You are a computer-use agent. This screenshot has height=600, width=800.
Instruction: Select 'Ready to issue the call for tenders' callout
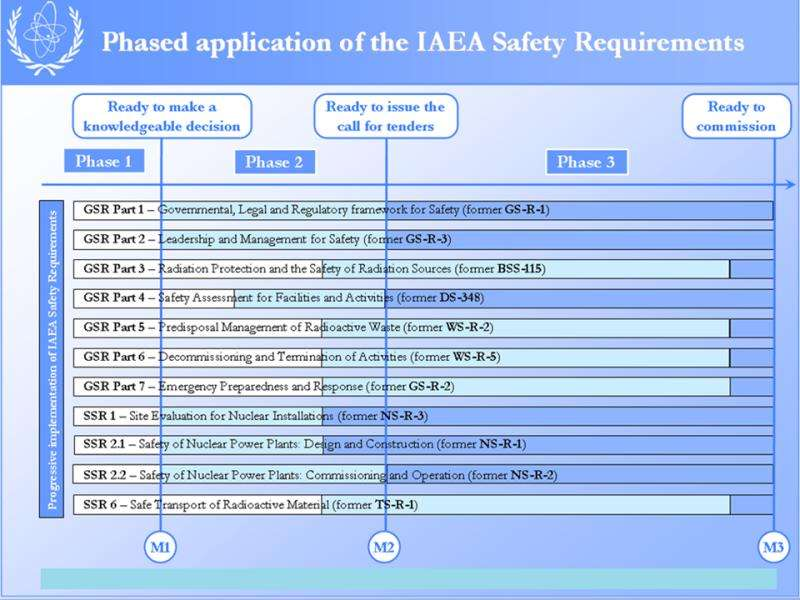(x=385, y=117)
